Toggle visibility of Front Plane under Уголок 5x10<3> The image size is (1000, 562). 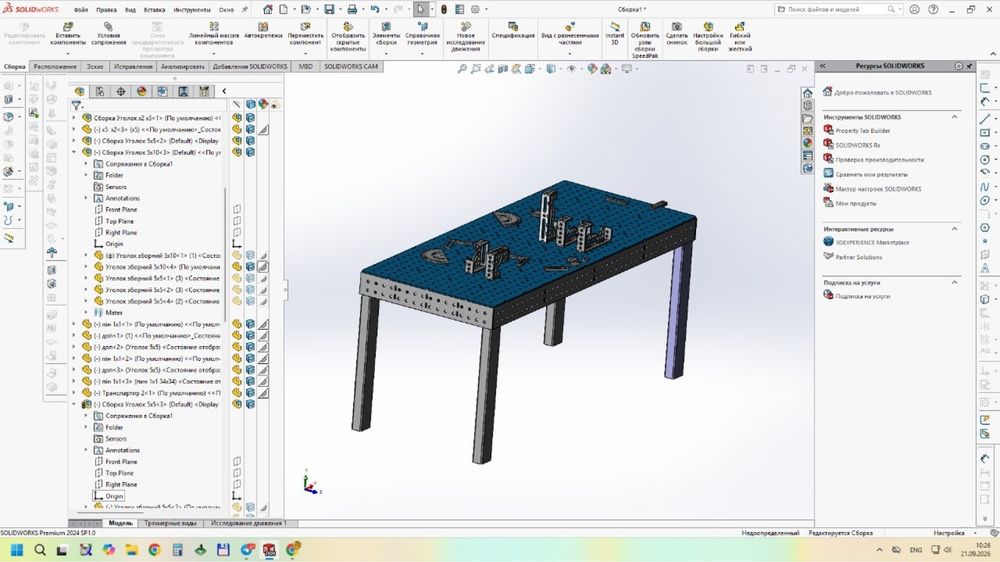pos(237,209)
